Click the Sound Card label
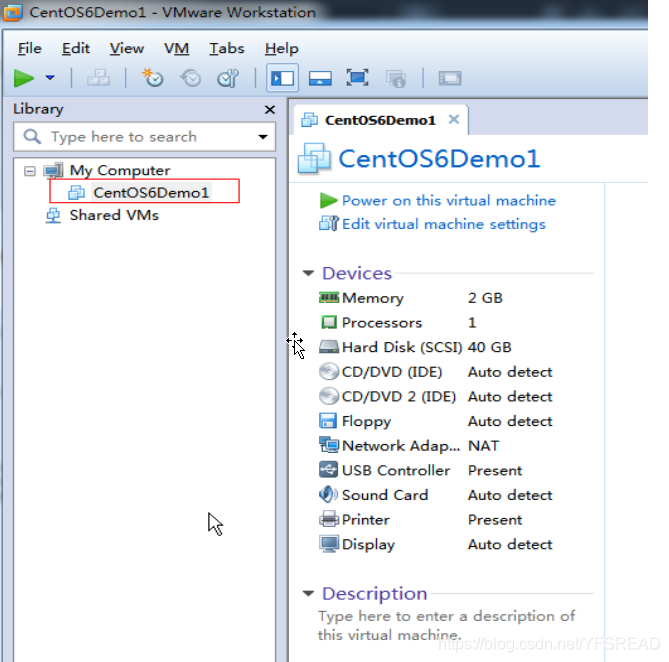This screenshot has width=669, height=662. tap(385, 495)
